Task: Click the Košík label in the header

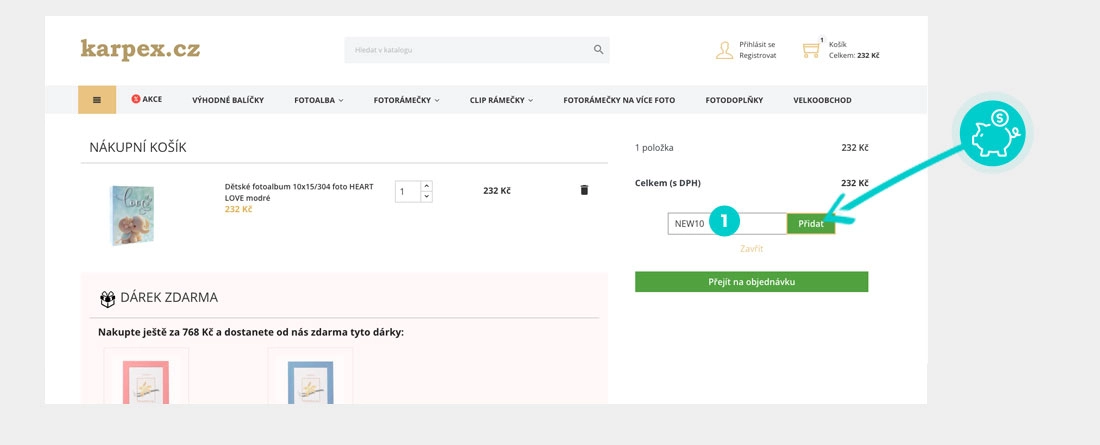Action: (x=838, y=44)
